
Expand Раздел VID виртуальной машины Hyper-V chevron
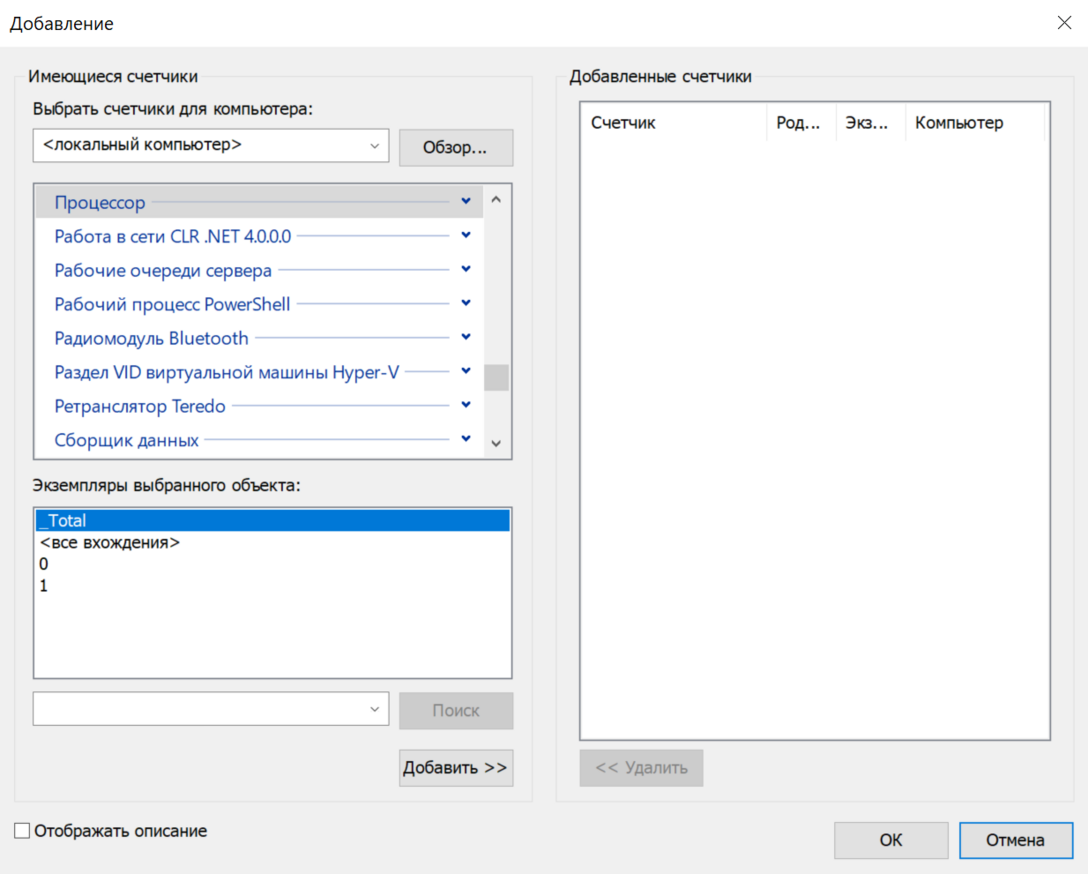click(x=466, y=372)
